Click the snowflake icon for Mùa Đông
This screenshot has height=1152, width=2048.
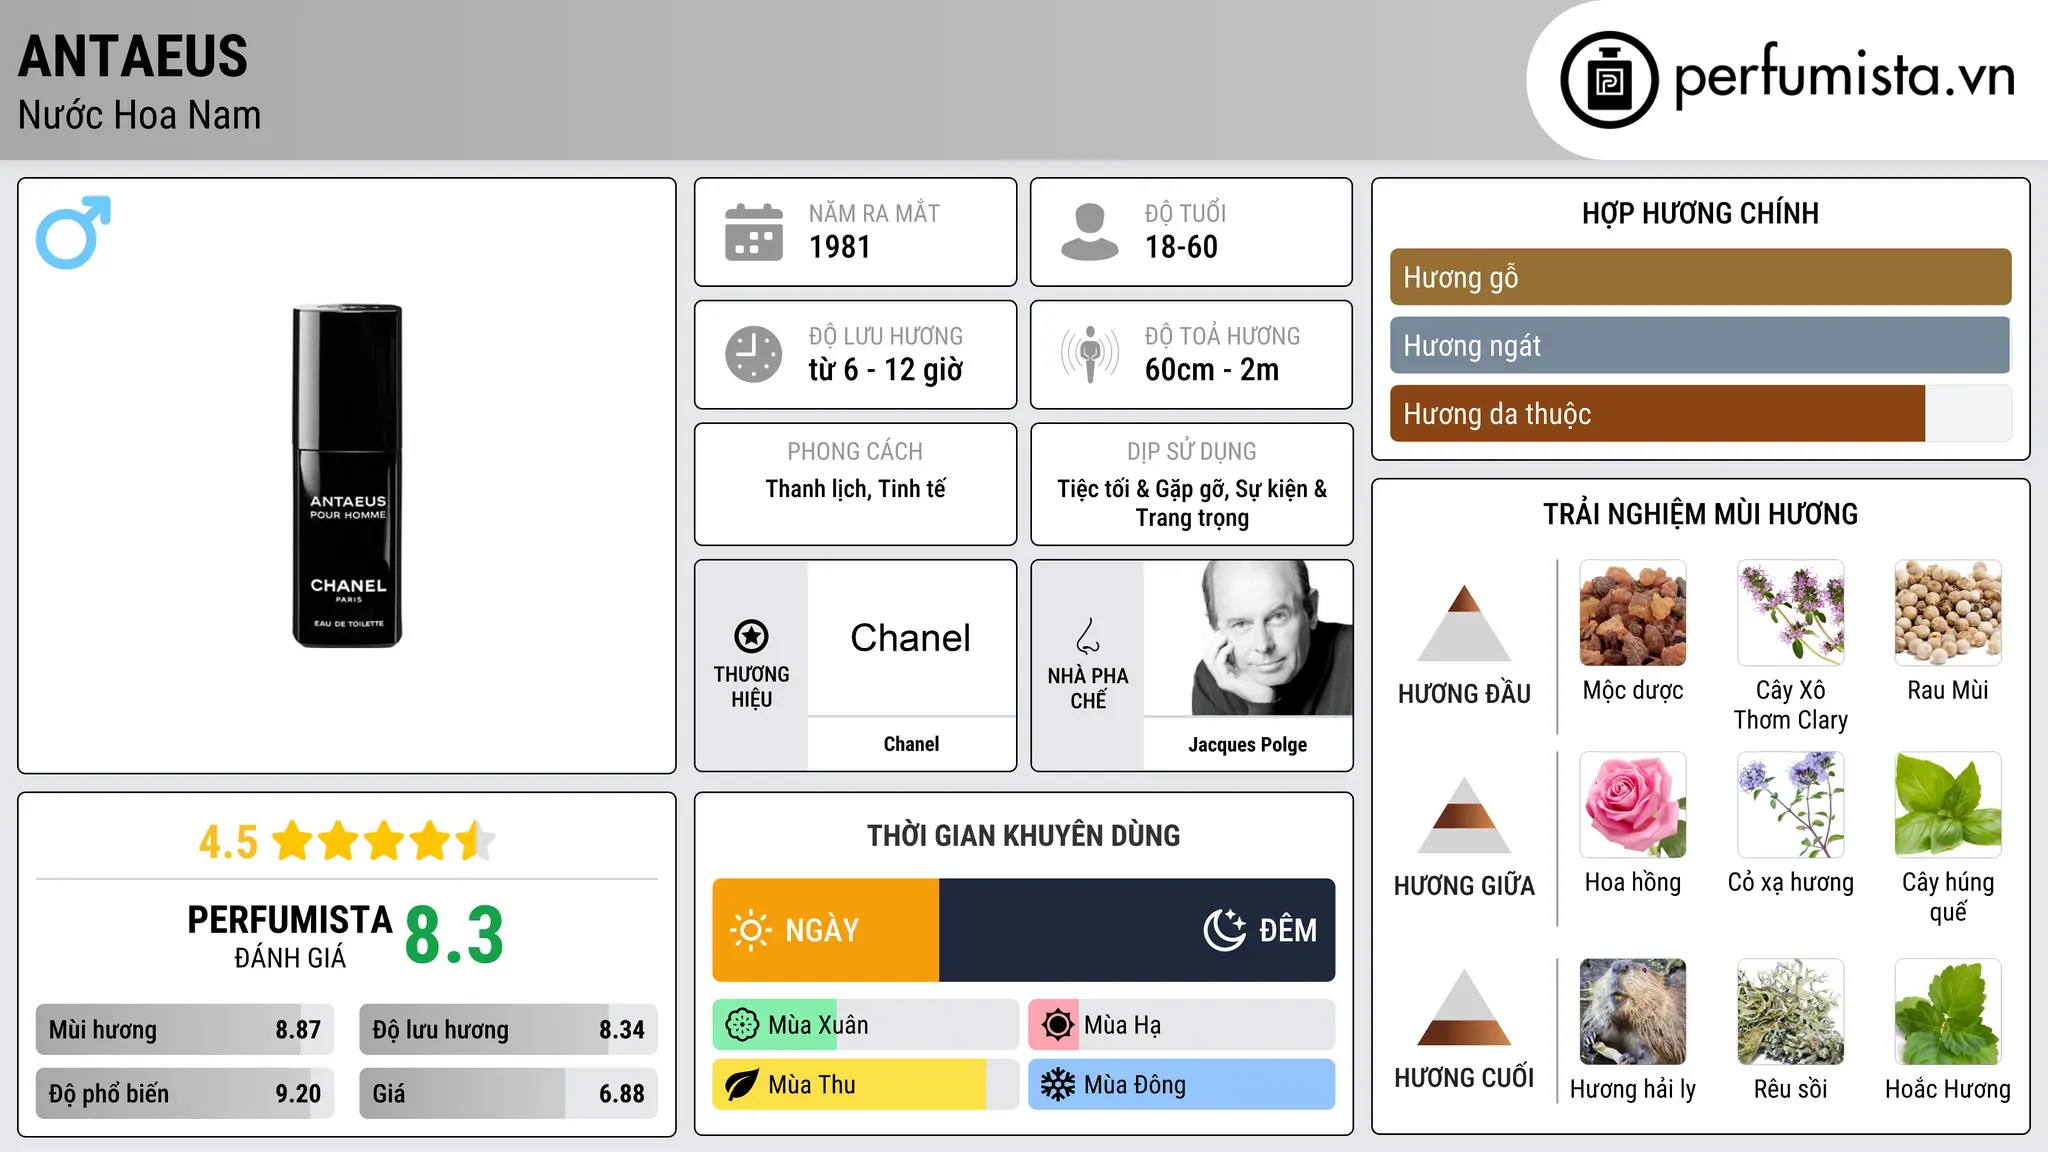(x=1057, y=1085)
